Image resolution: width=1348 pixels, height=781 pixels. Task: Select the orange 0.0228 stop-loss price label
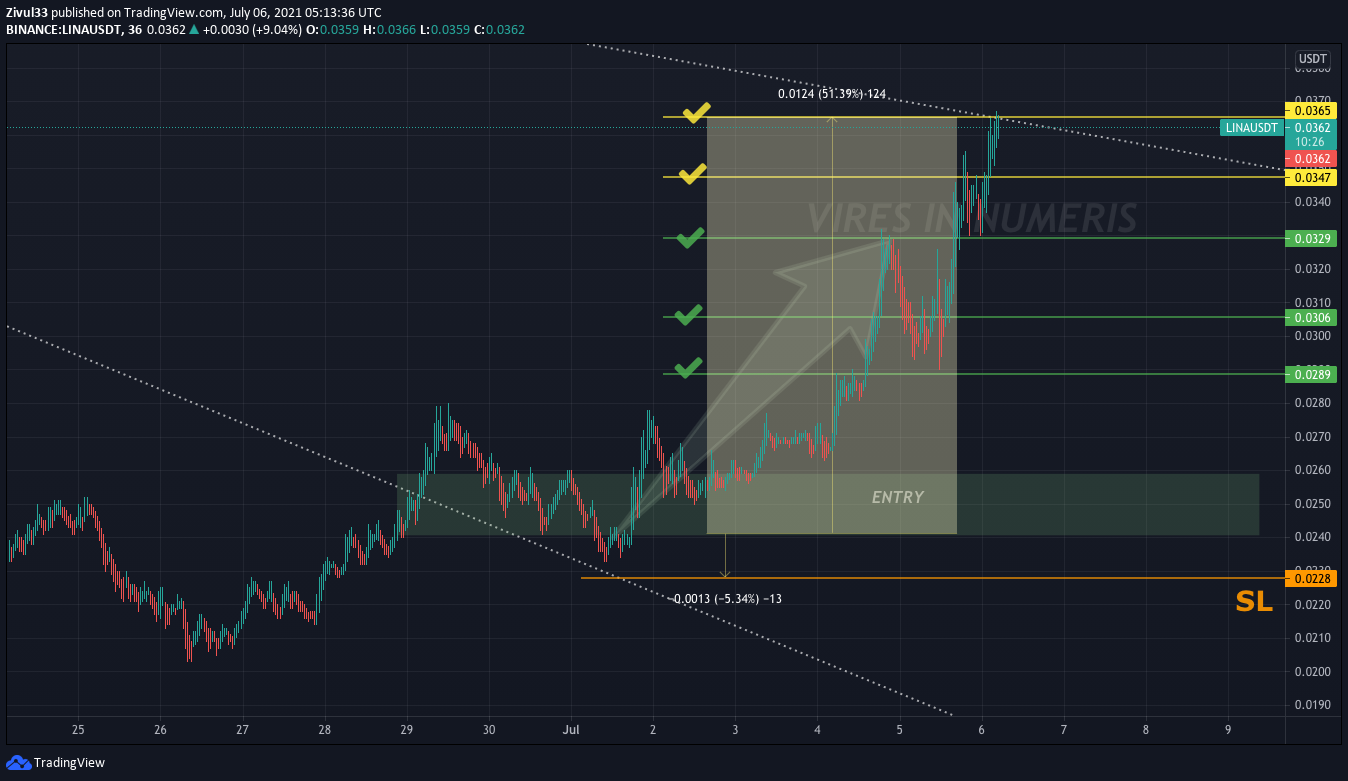[1309, 578]
